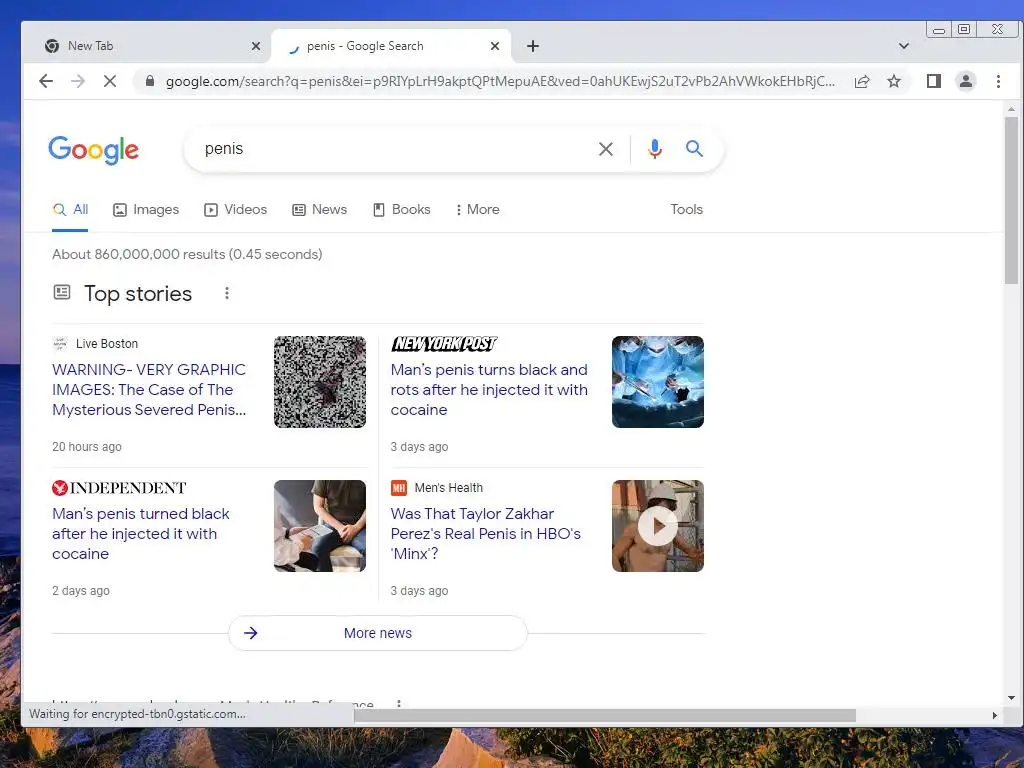Screen dimensions: 1024x768
Task: Open the Independent story headline
Action: pyautogui.click(x=140, y=534)
